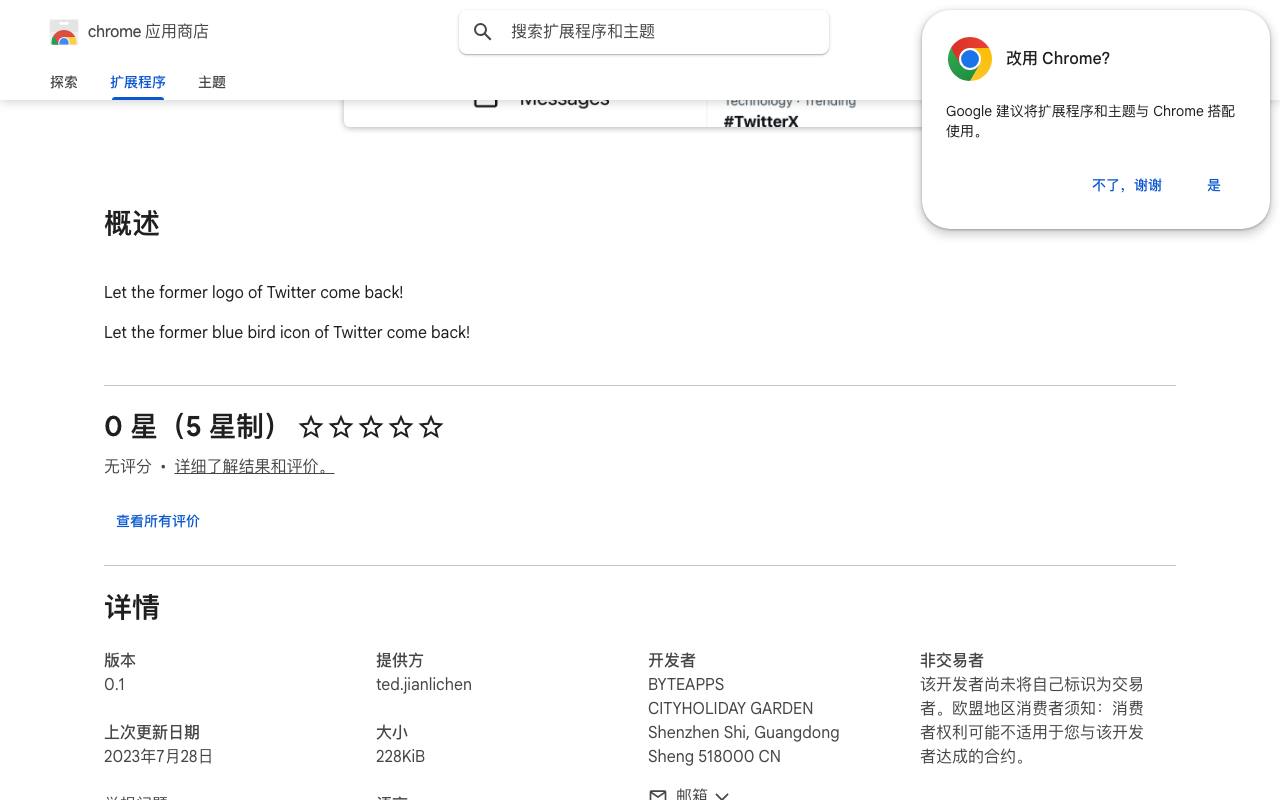
Task: Click the Chrome logo in the popup
Action: pyautogui.click(x=970, y=59)
